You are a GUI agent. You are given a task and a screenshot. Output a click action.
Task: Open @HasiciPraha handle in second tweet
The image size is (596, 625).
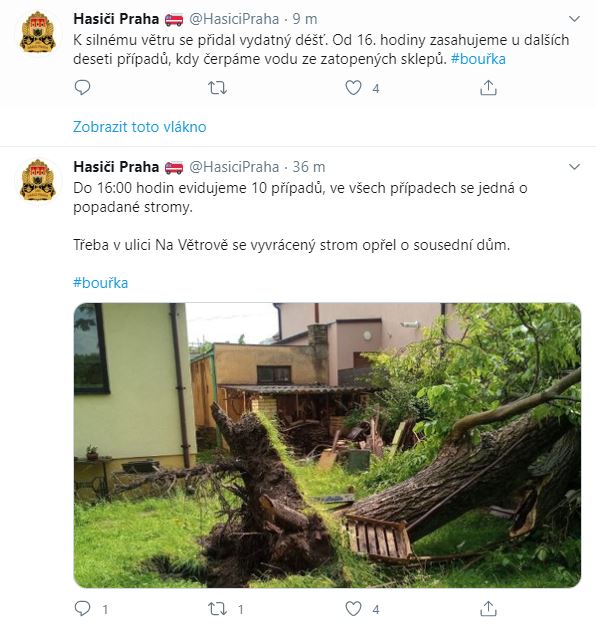234,167
